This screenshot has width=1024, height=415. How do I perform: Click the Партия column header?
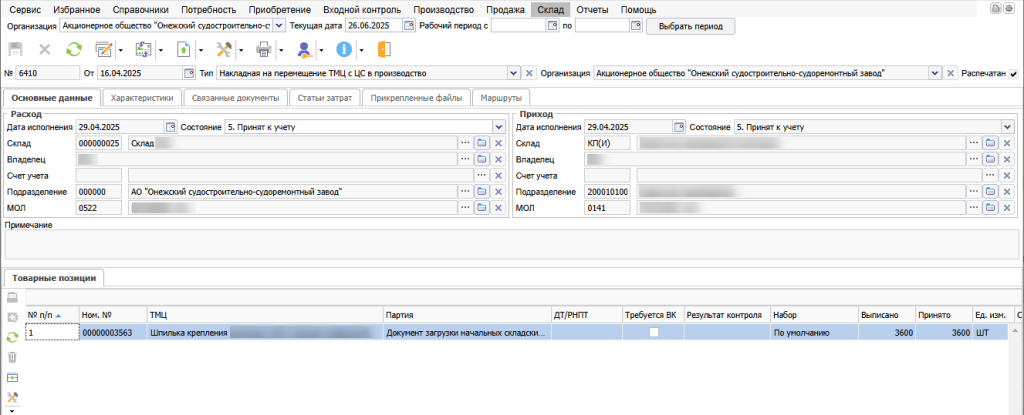point(467,315)
